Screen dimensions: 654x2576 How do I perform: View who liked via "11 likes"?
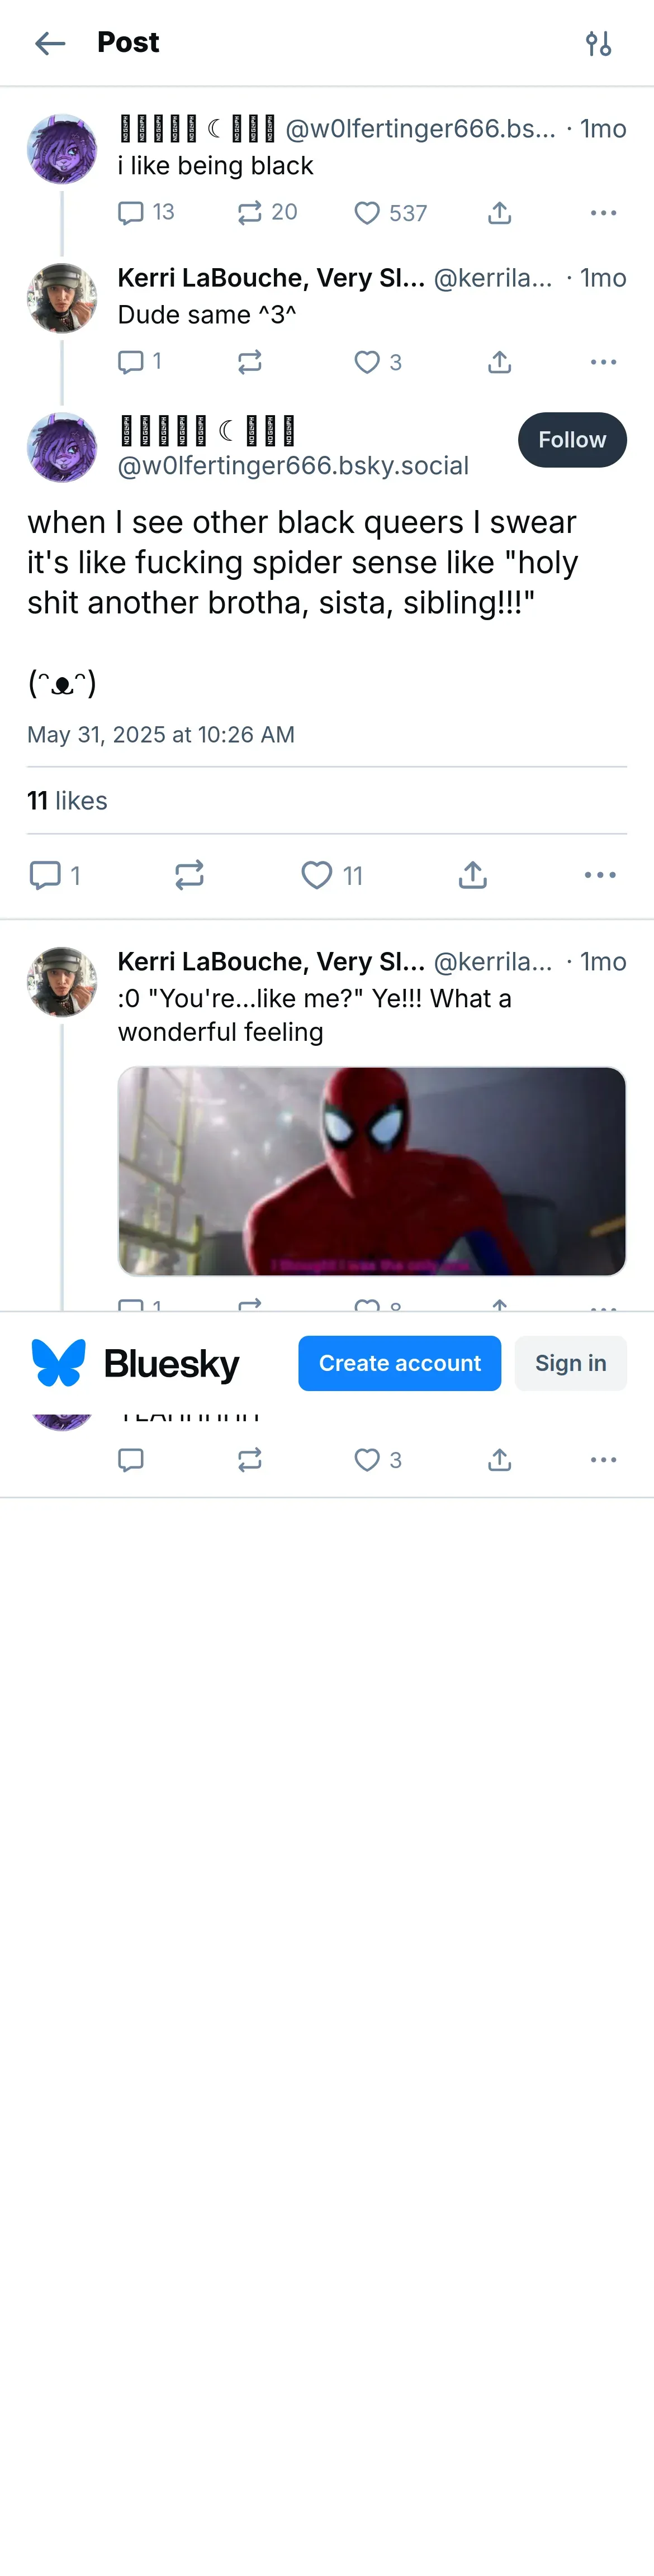67,801
